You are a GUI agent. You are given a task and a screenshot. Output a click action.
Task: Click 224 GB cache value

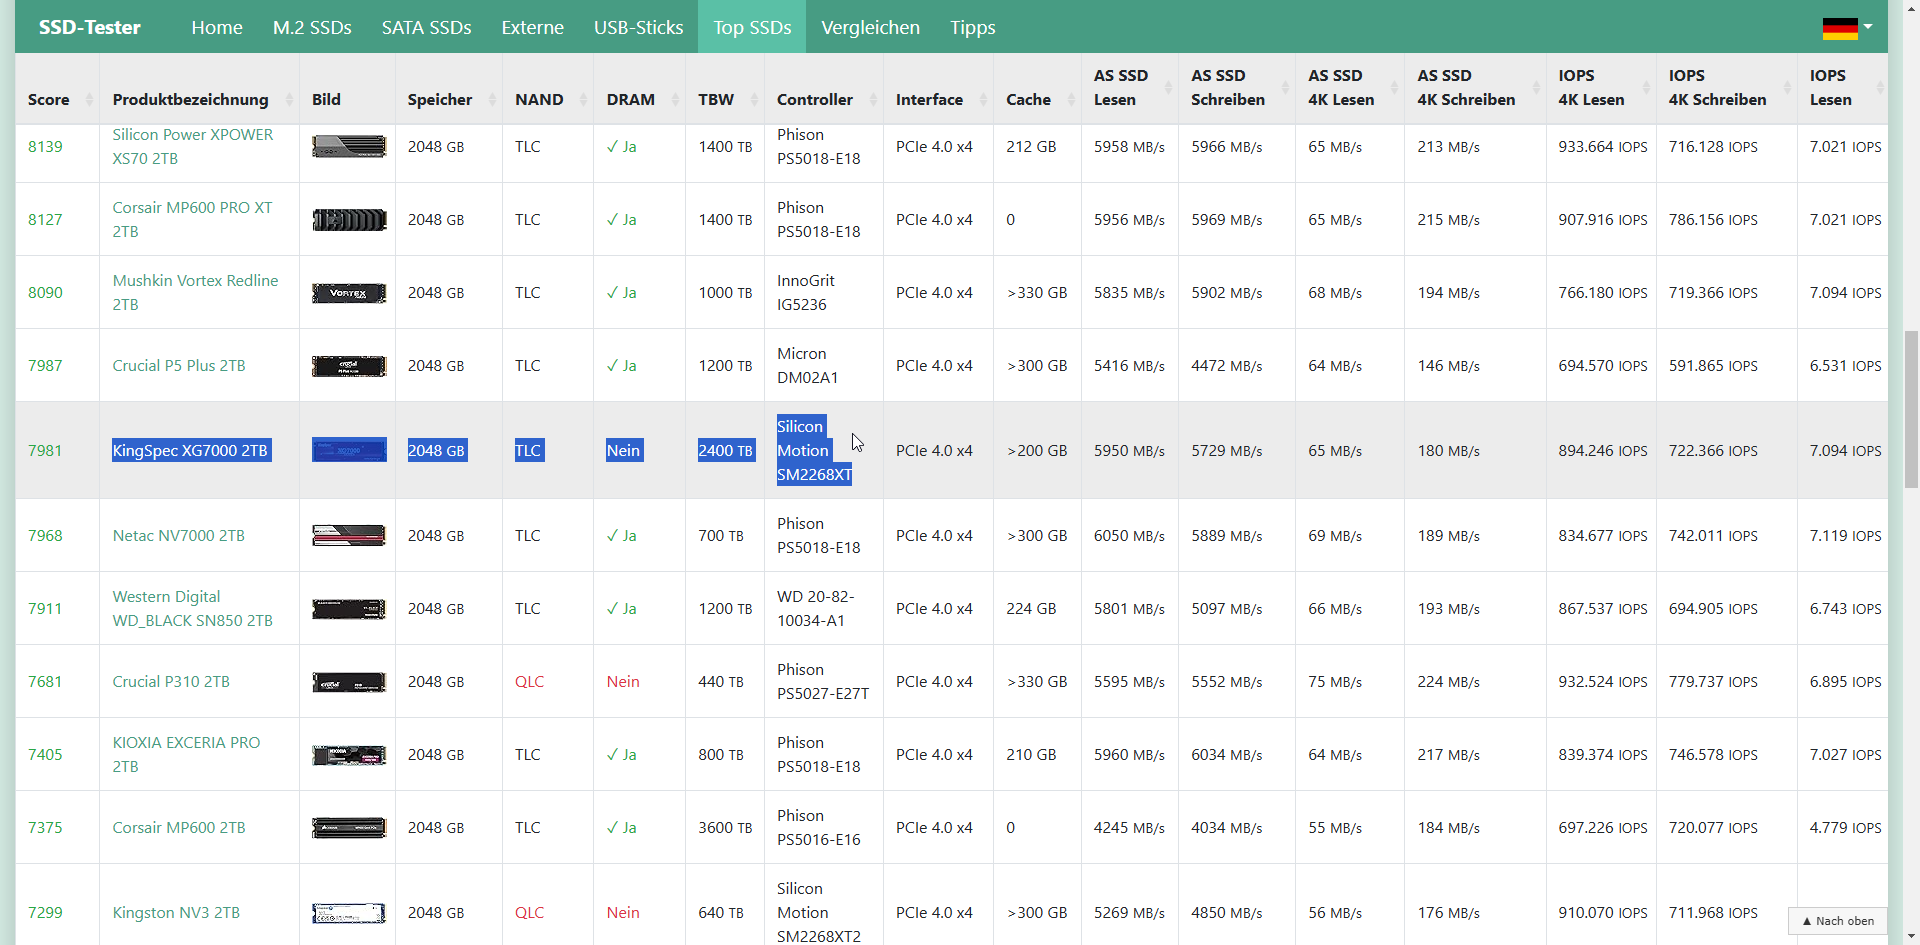click(x=1031, y=609)
